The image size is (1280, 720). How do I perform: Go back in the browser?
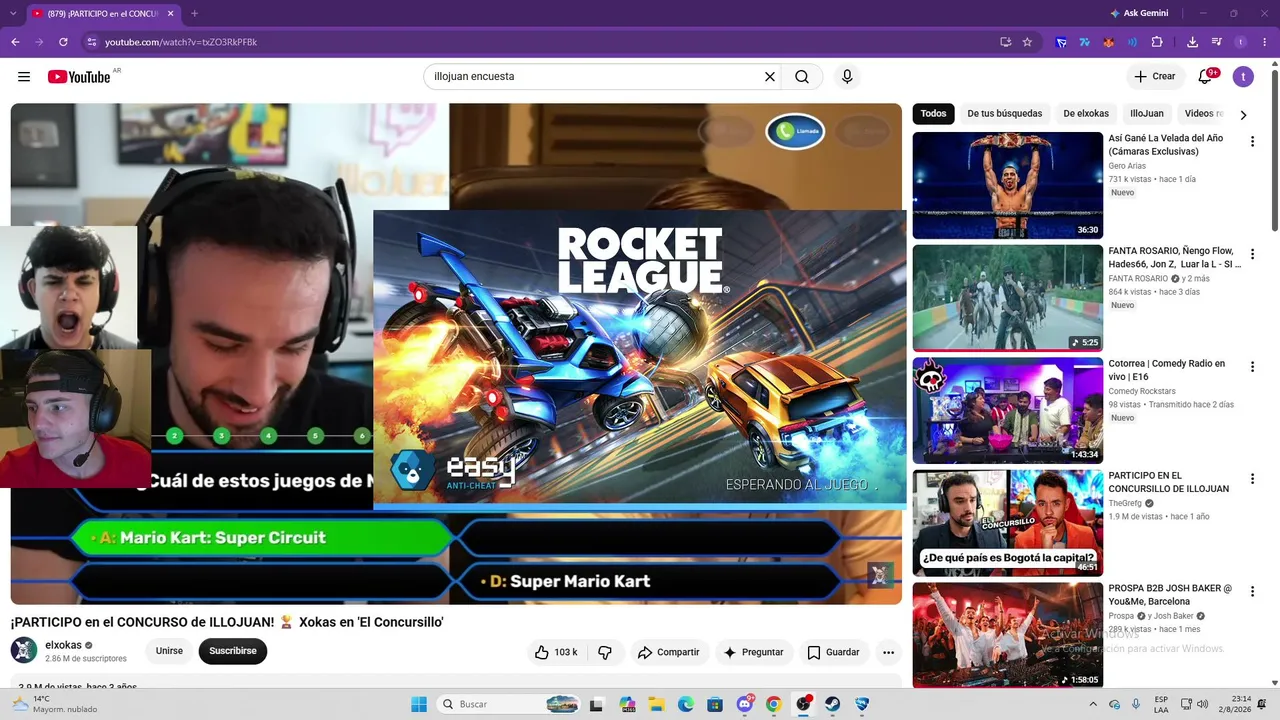point(15,42)
